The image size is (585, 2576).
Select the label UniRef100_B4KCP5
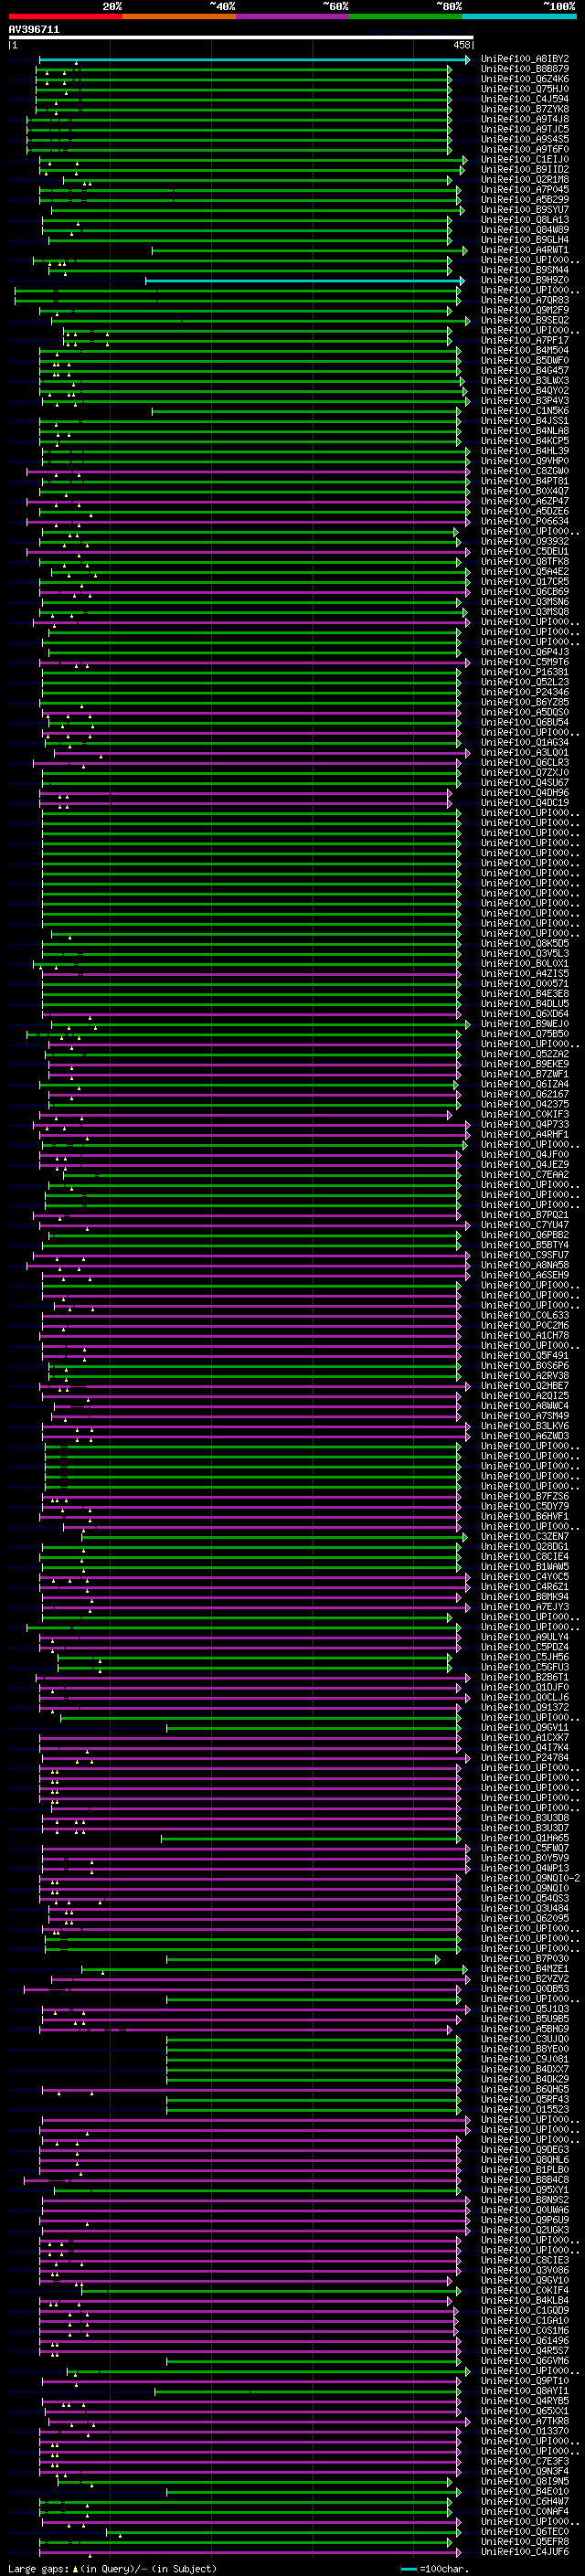click(525, 441)
